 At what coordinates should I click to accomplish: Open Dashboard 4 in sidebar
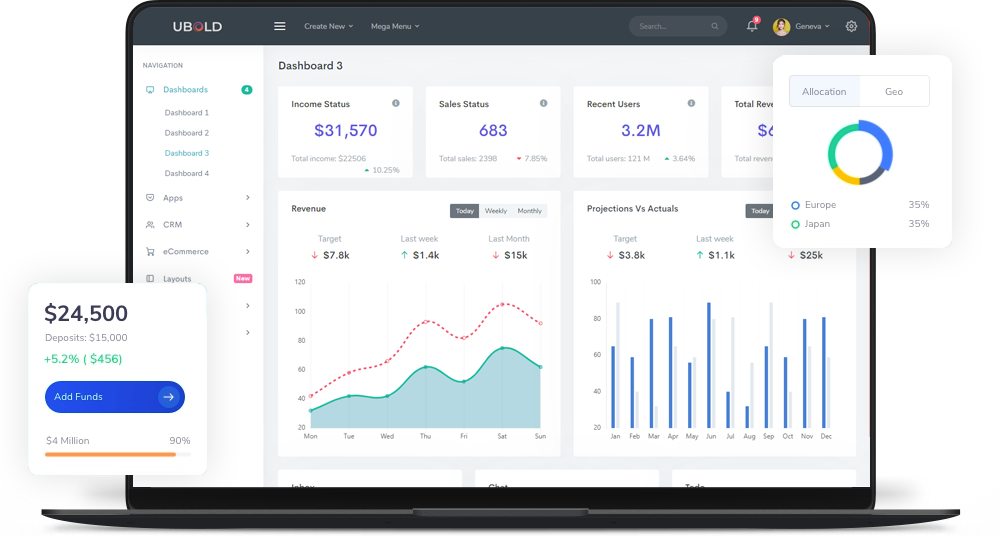pyautogui.click(x=186, y=174)
